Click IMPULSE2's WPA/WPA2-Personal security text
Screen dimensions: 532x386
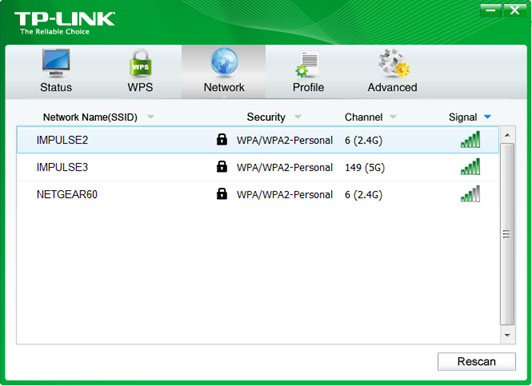coord(284,140)
